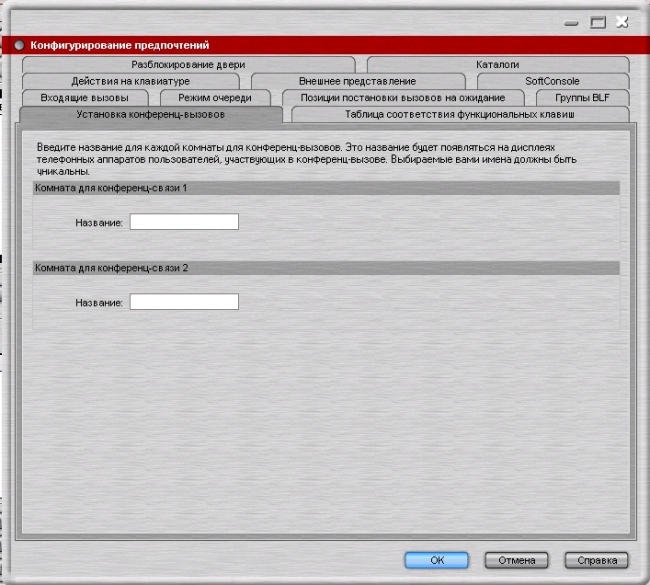The width and height of the screenshot is (650, 585).
Task: Minimize the preferences window
Action: tap(571, 23)
